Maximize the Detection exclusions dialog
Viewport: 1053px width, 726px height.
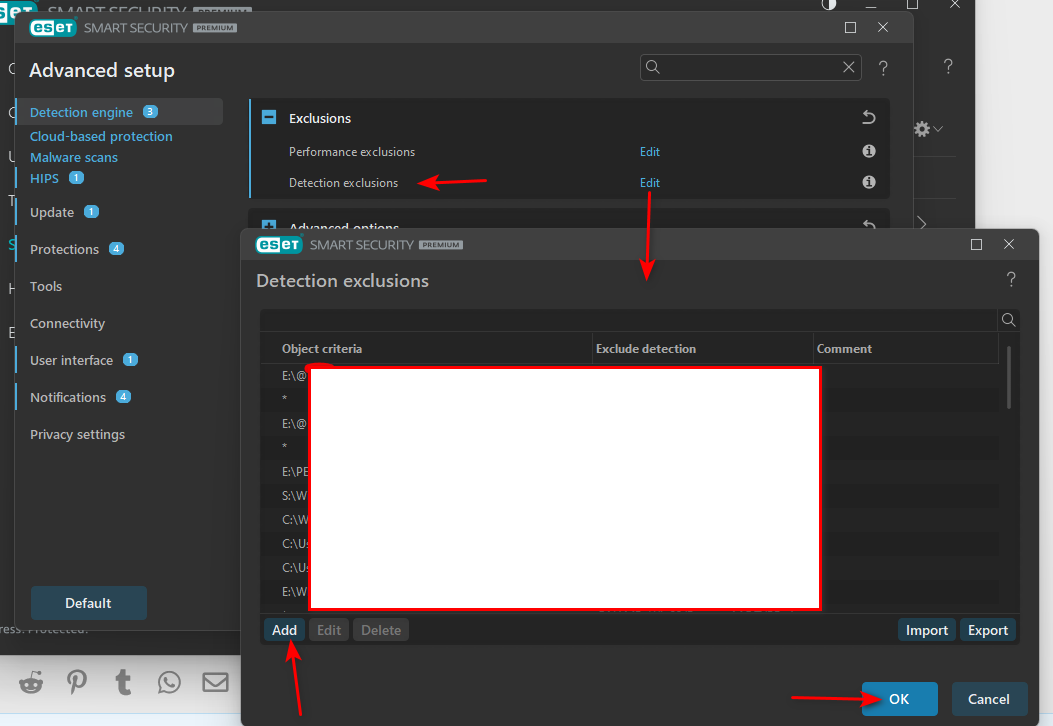[976, 244]
